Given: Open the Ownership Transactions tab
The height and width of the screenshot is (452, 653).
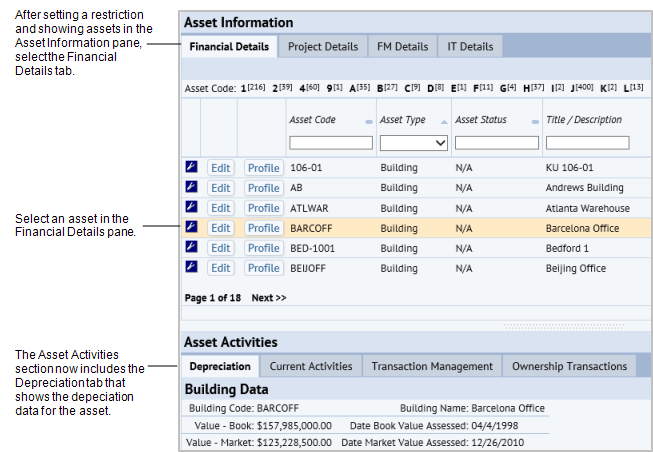Looking at the screenshot, I should [569, 366].
